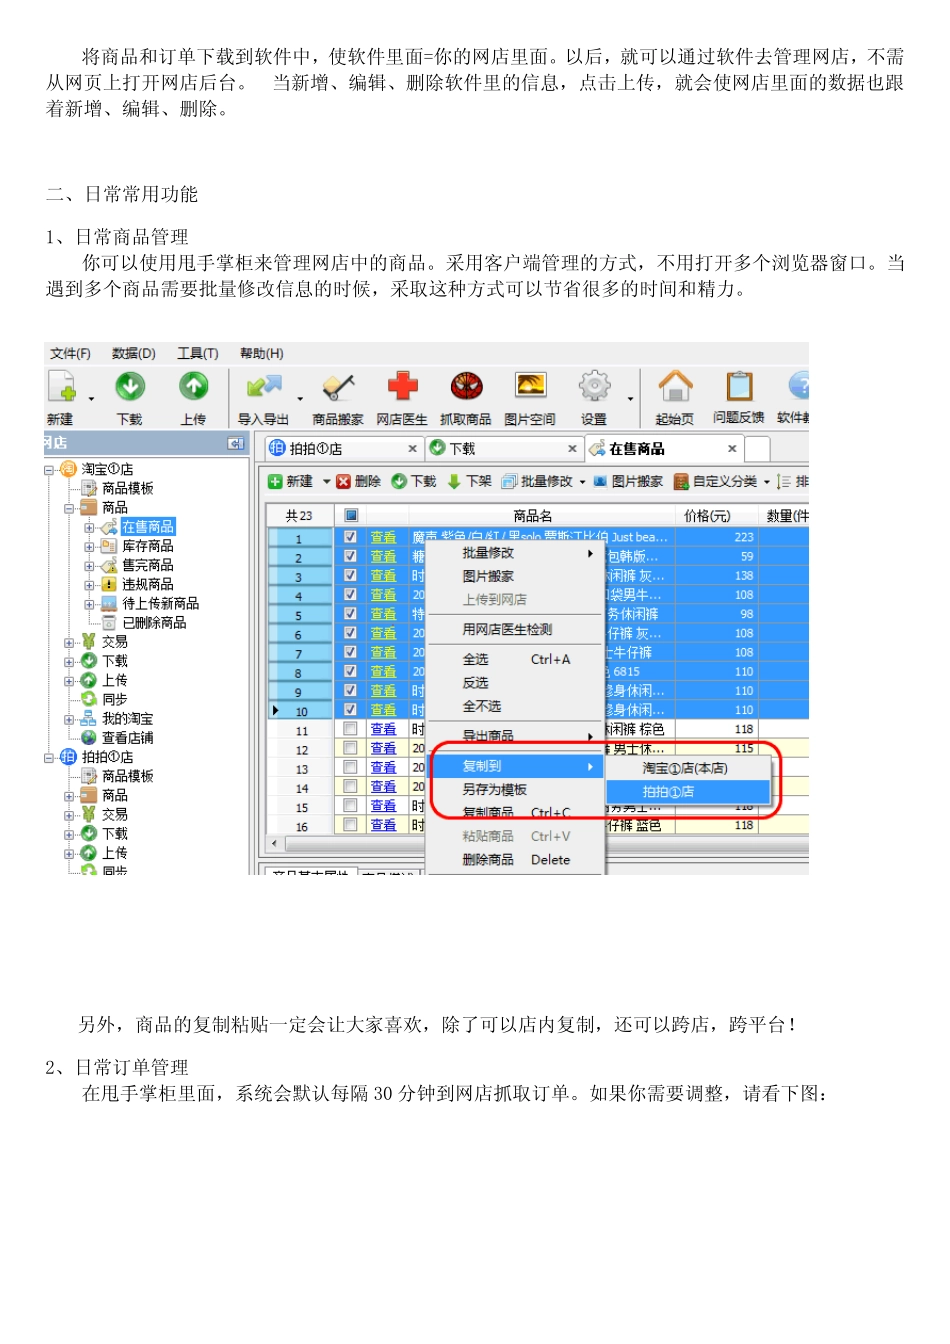
Task: Click 下载 in the product list toolbar
Action: point(414,481)
